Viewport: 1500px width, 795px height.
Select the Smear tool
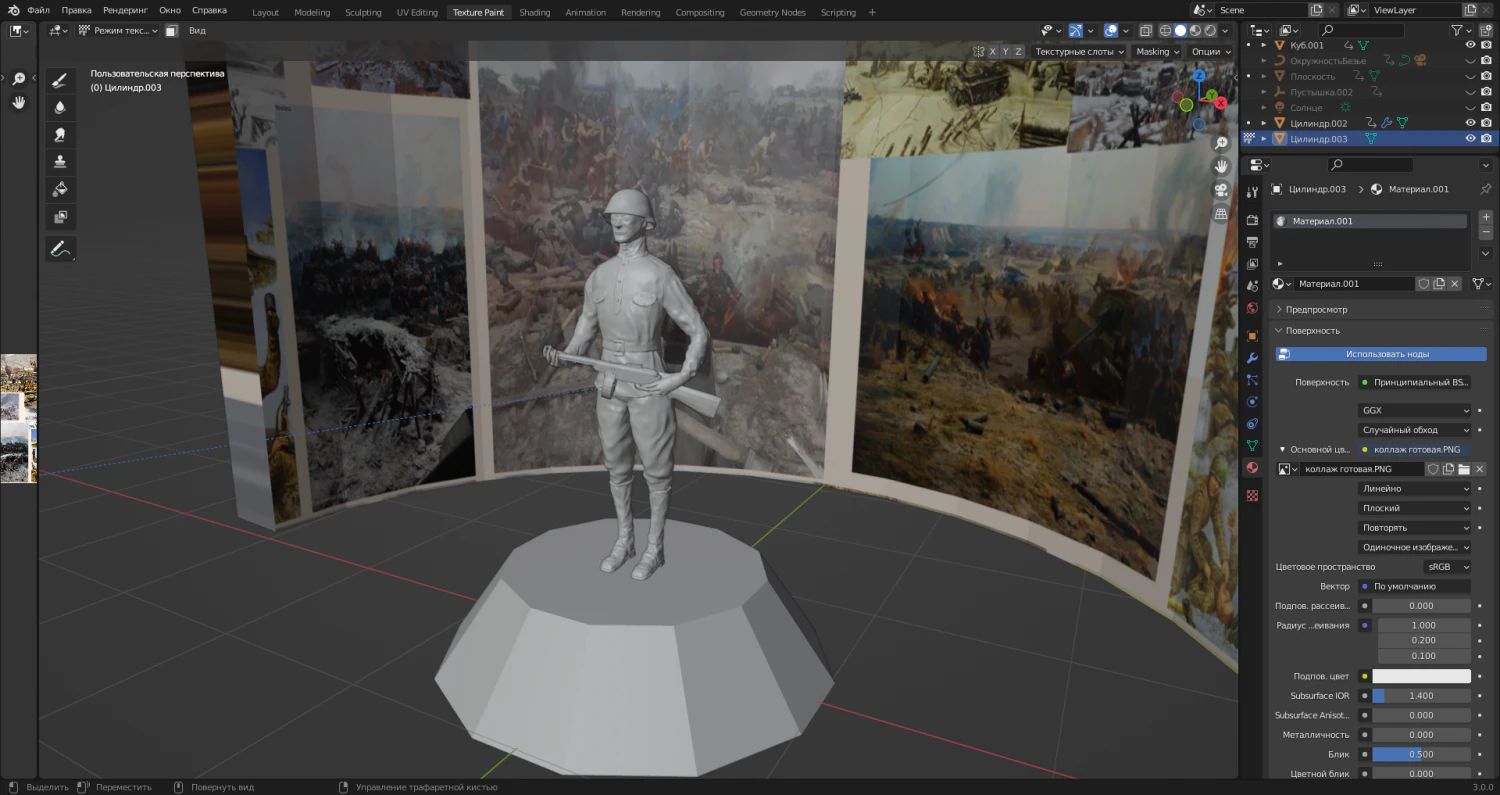[x=60, y=134]
